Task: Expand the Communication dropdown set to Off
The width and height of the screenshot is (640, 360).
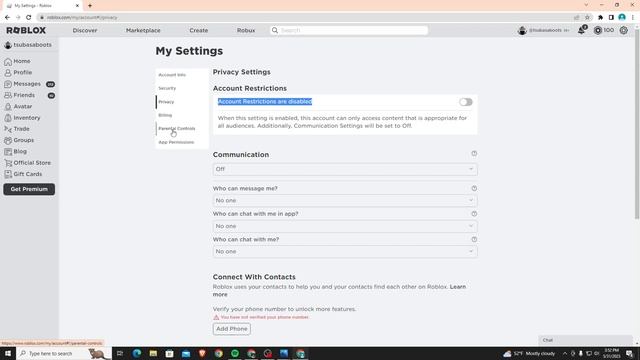Action: [x=345, y=169]
